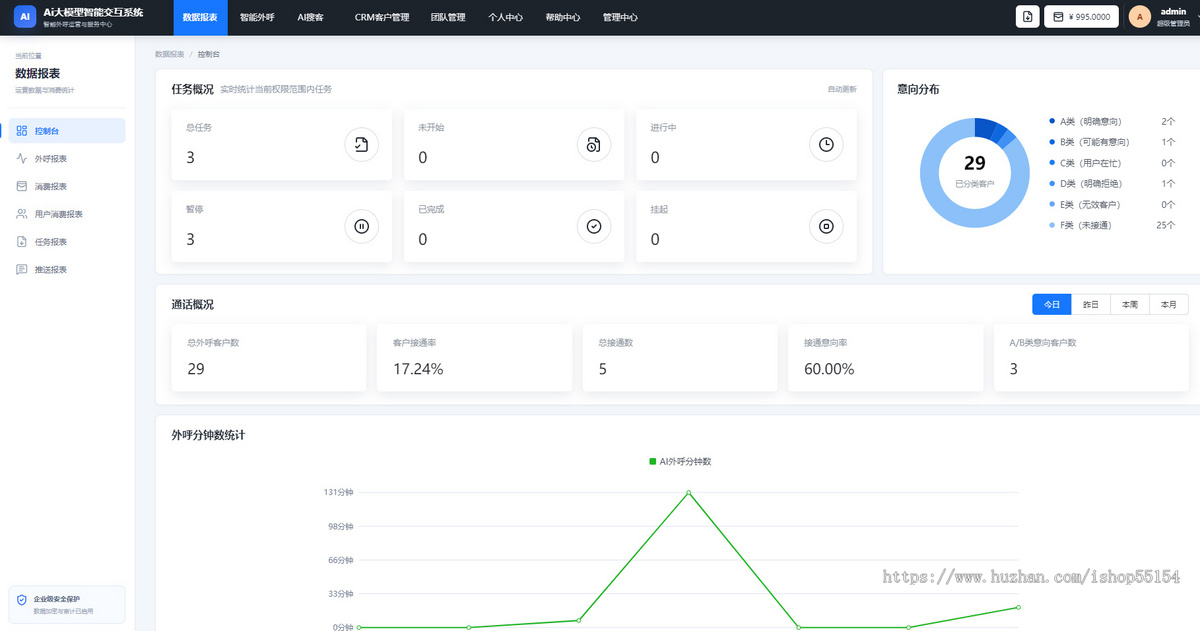The height and width of the screenshot is (631, 1200).
Task: Open the 推送报表 message icon
Action: coord(22,270)
